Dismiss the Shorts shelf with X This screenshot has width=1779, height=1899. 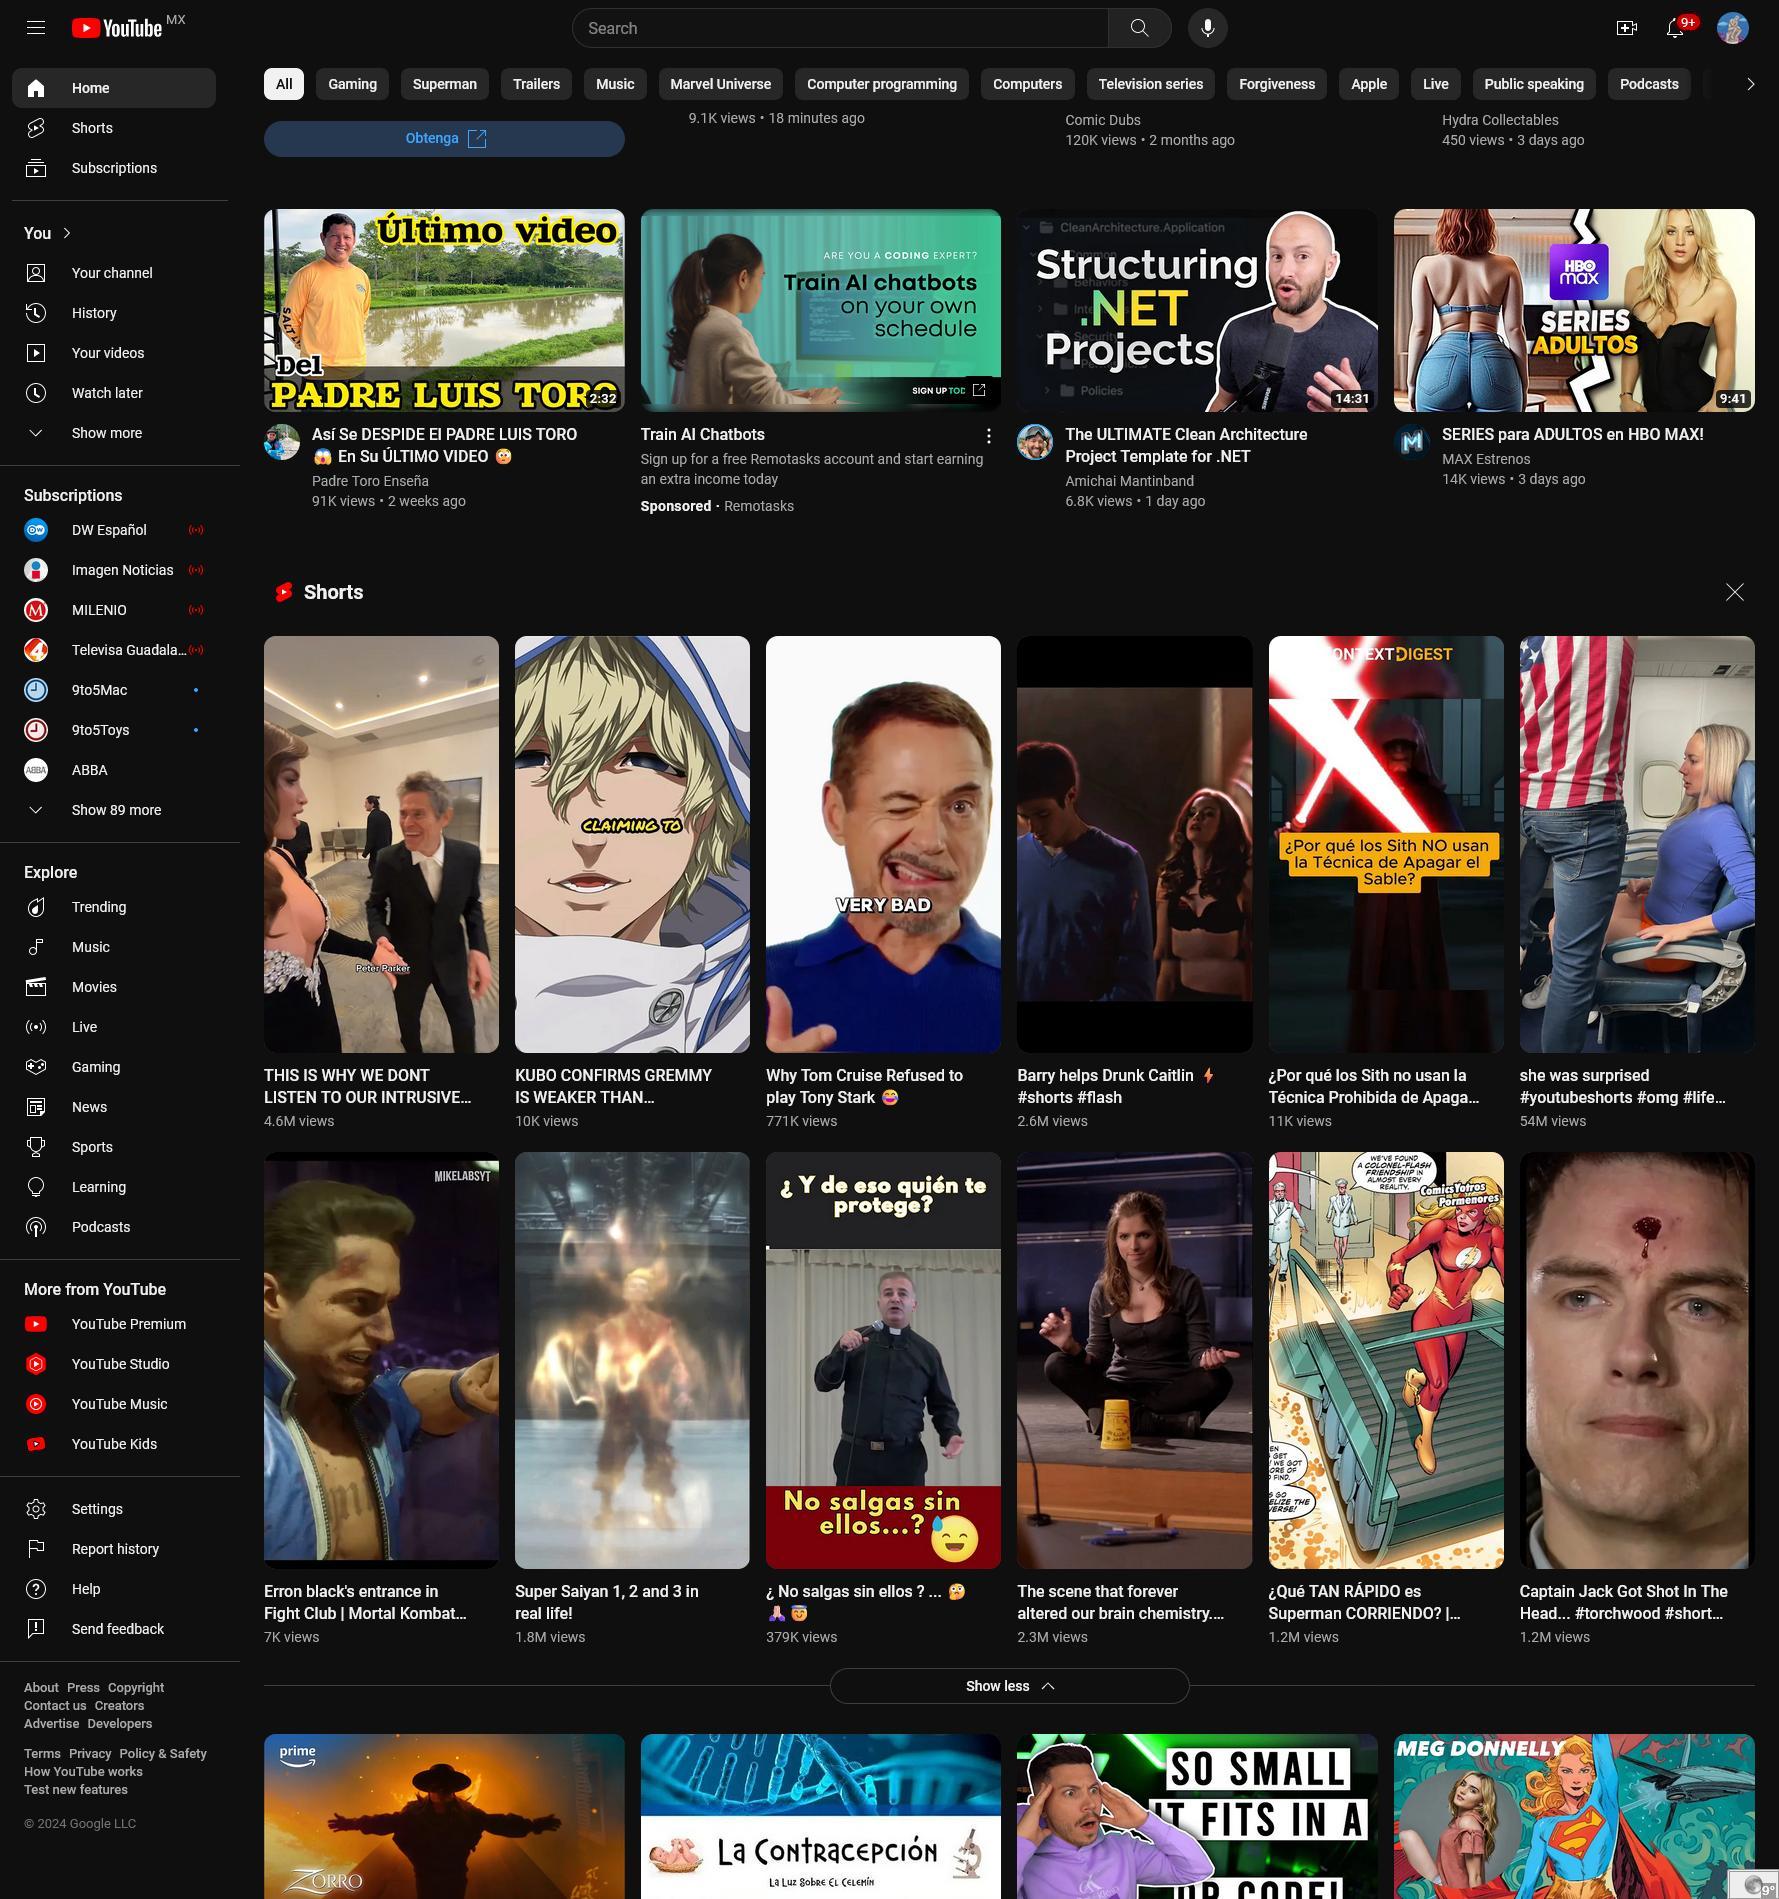(x=1734, y=592)
